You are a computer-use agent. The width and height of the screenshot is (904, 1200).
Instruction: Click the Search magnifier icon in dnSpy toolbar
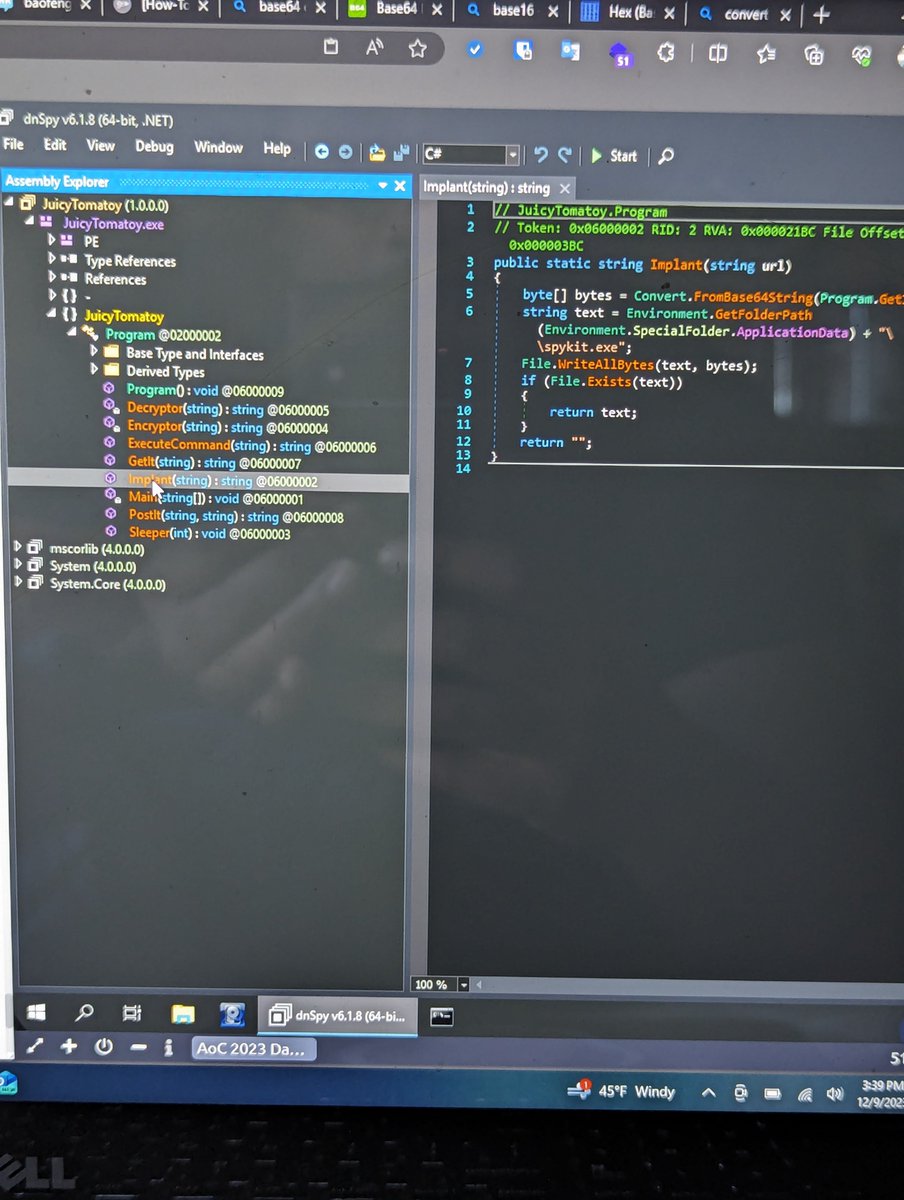pyautogui.click(x=666, y=156)
